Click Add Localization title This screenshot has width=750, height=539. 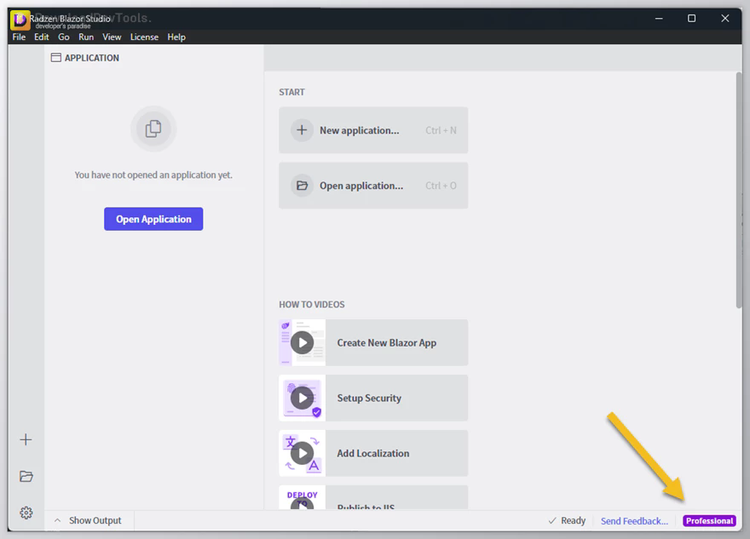[x=373, y=453]
